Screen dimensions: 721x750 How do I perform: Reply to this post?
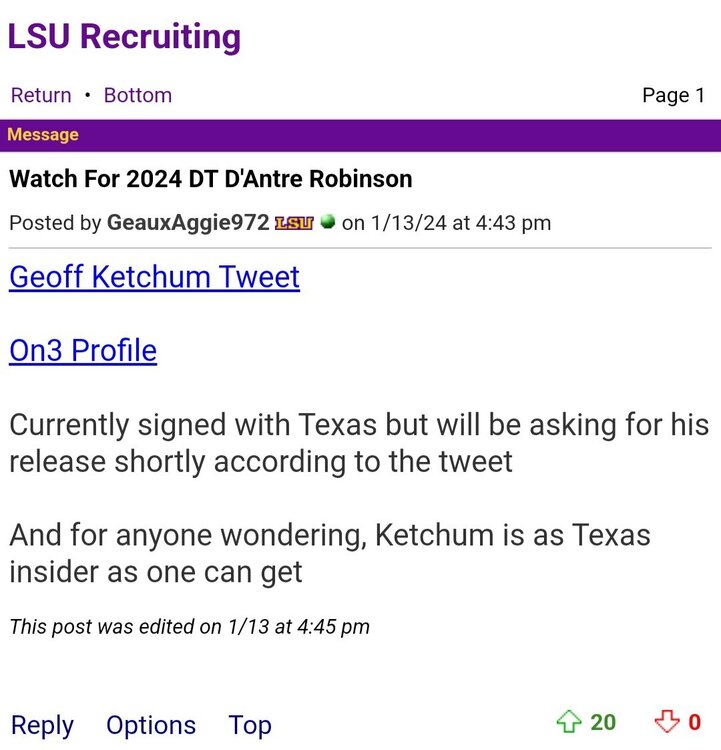tap(42, 725)
